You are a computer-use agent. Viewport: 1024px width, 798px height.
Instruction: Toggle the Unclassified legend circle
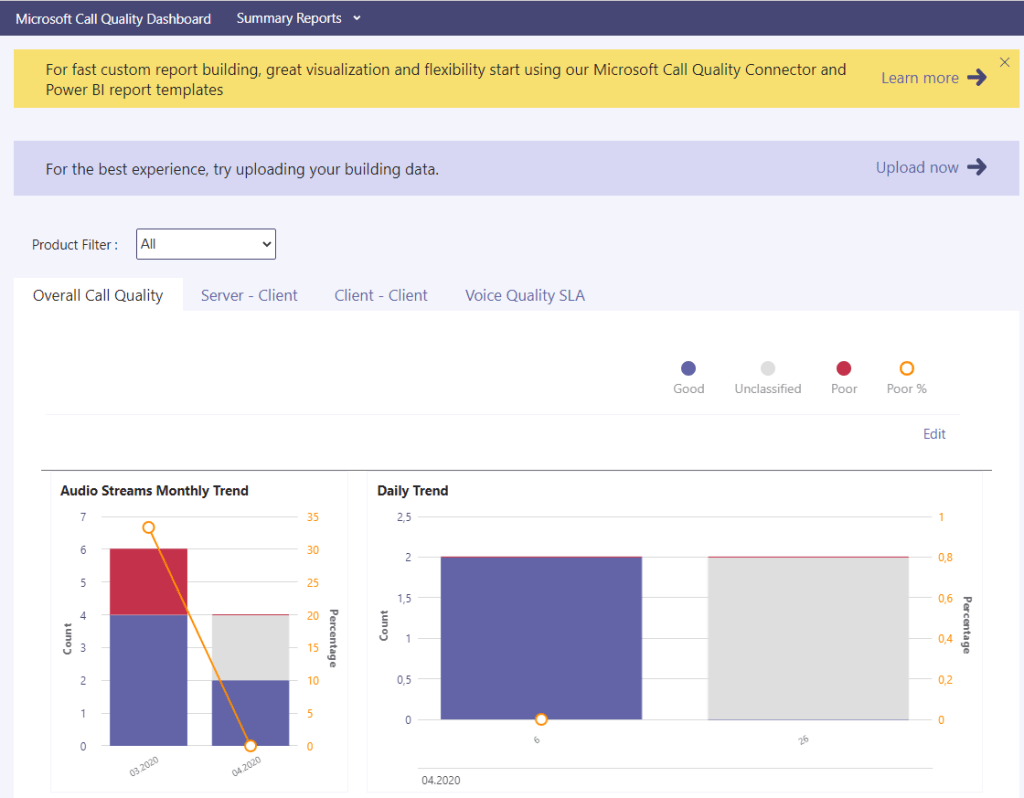768,369
